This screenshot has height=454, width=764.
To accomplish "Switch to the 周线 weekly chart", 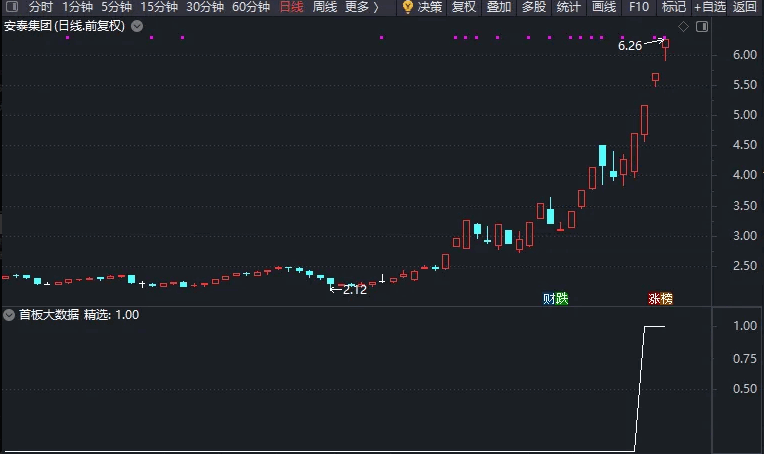I will click(325, 7).
